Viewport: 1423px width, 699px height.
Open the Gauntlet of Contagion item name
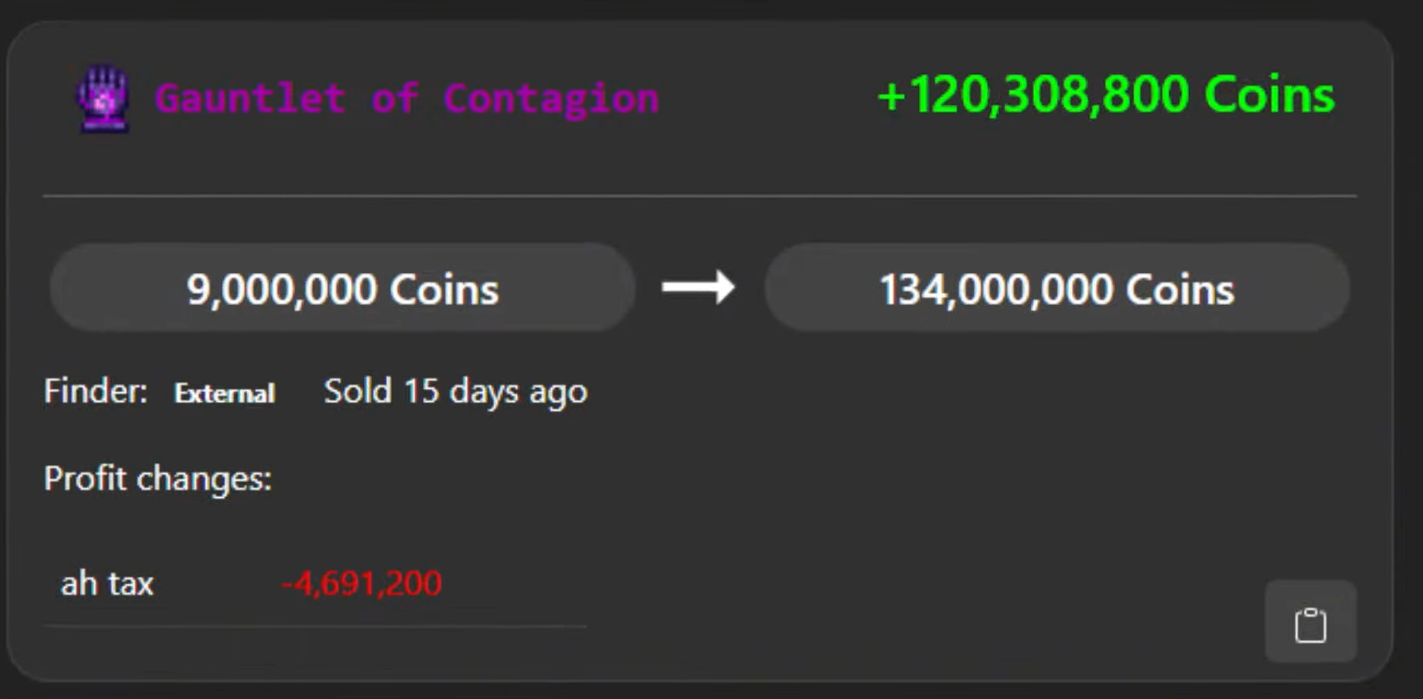[406, 98]
